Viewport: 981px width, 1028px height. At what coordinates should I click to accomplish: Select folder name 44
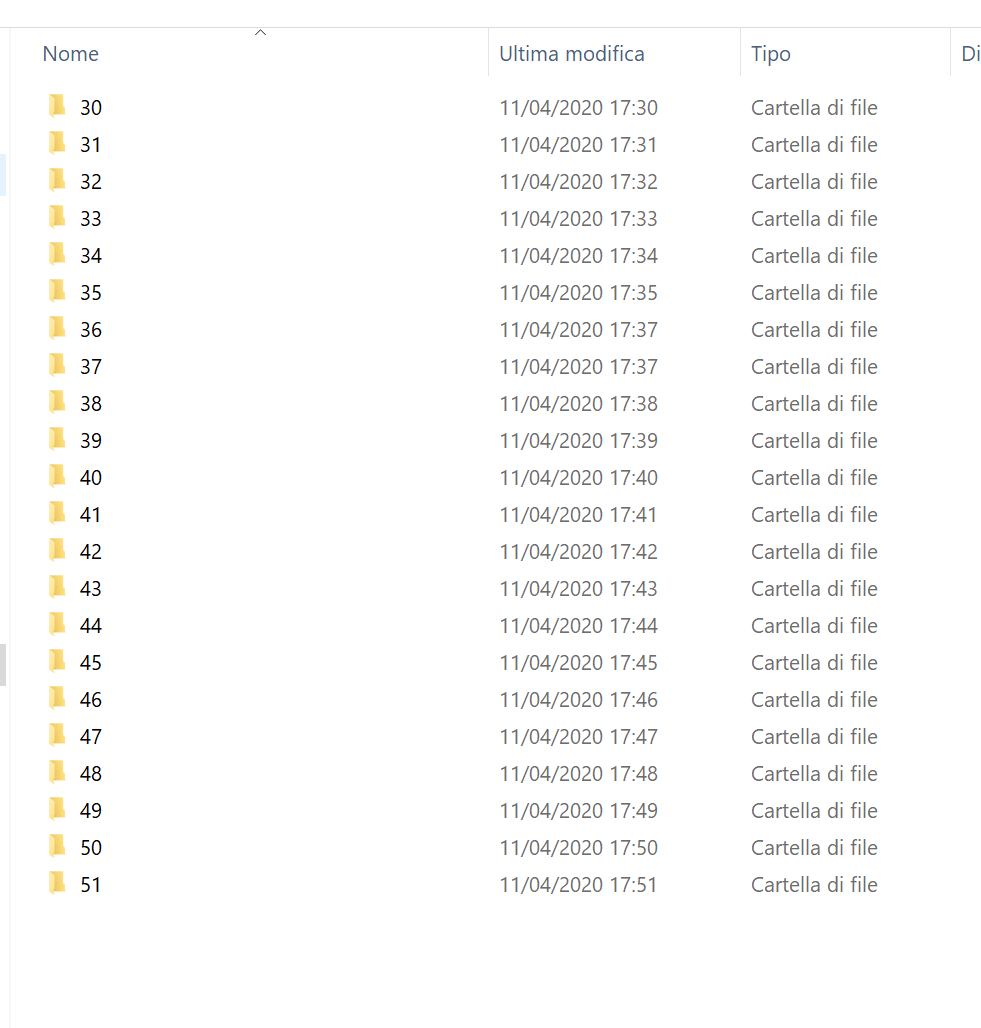[x=90, y=625]
